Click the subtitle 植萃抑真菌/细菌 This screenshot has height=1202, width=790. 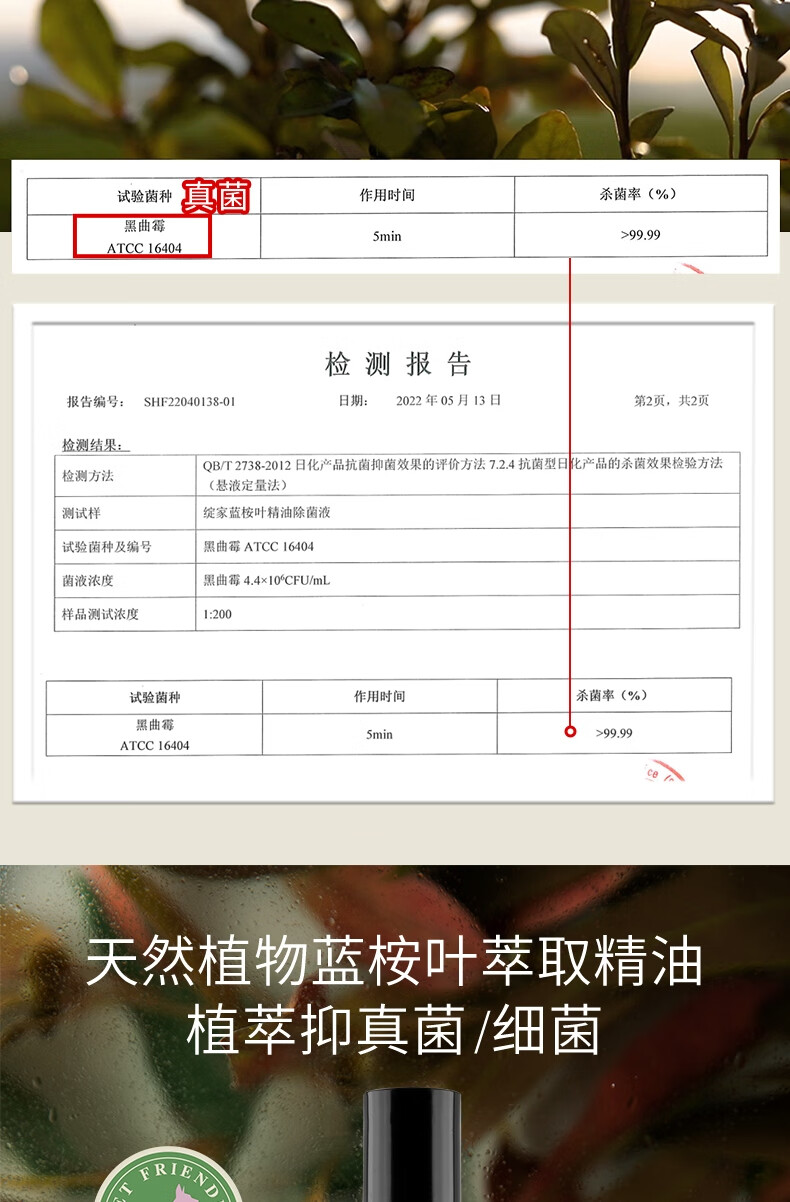pos(393,1031)
